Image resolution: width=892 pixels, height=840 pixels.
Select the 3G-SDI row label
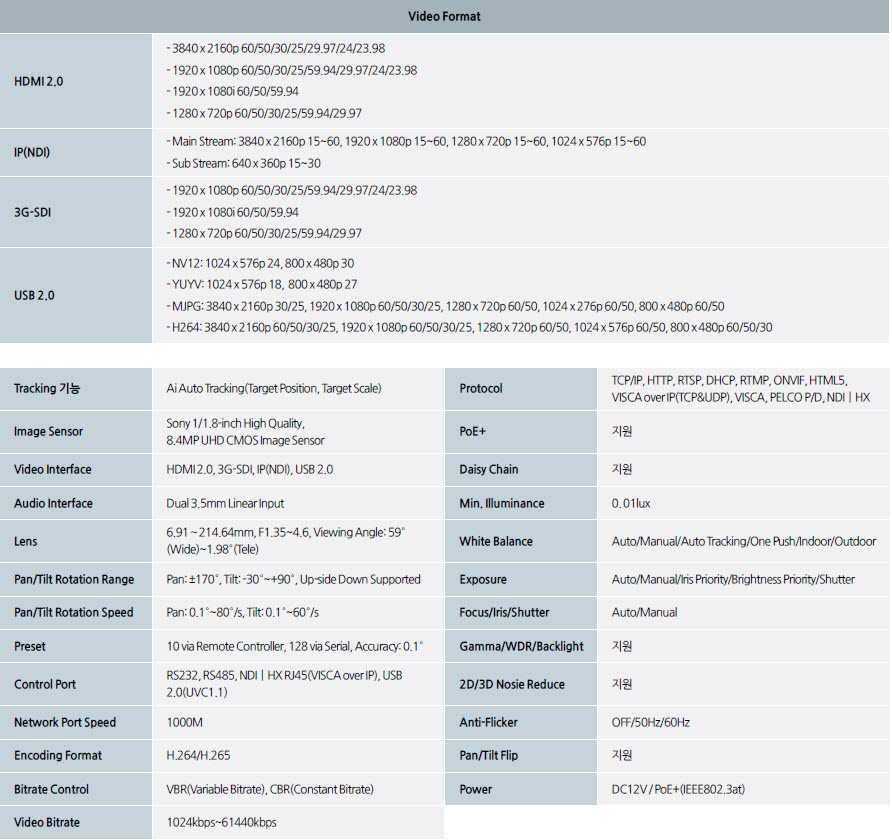pos(32,212)
